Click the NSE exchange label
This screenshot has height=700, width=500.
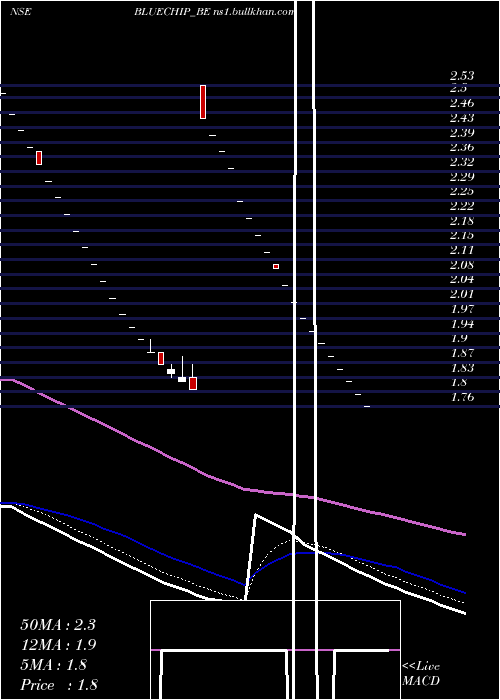21,12
